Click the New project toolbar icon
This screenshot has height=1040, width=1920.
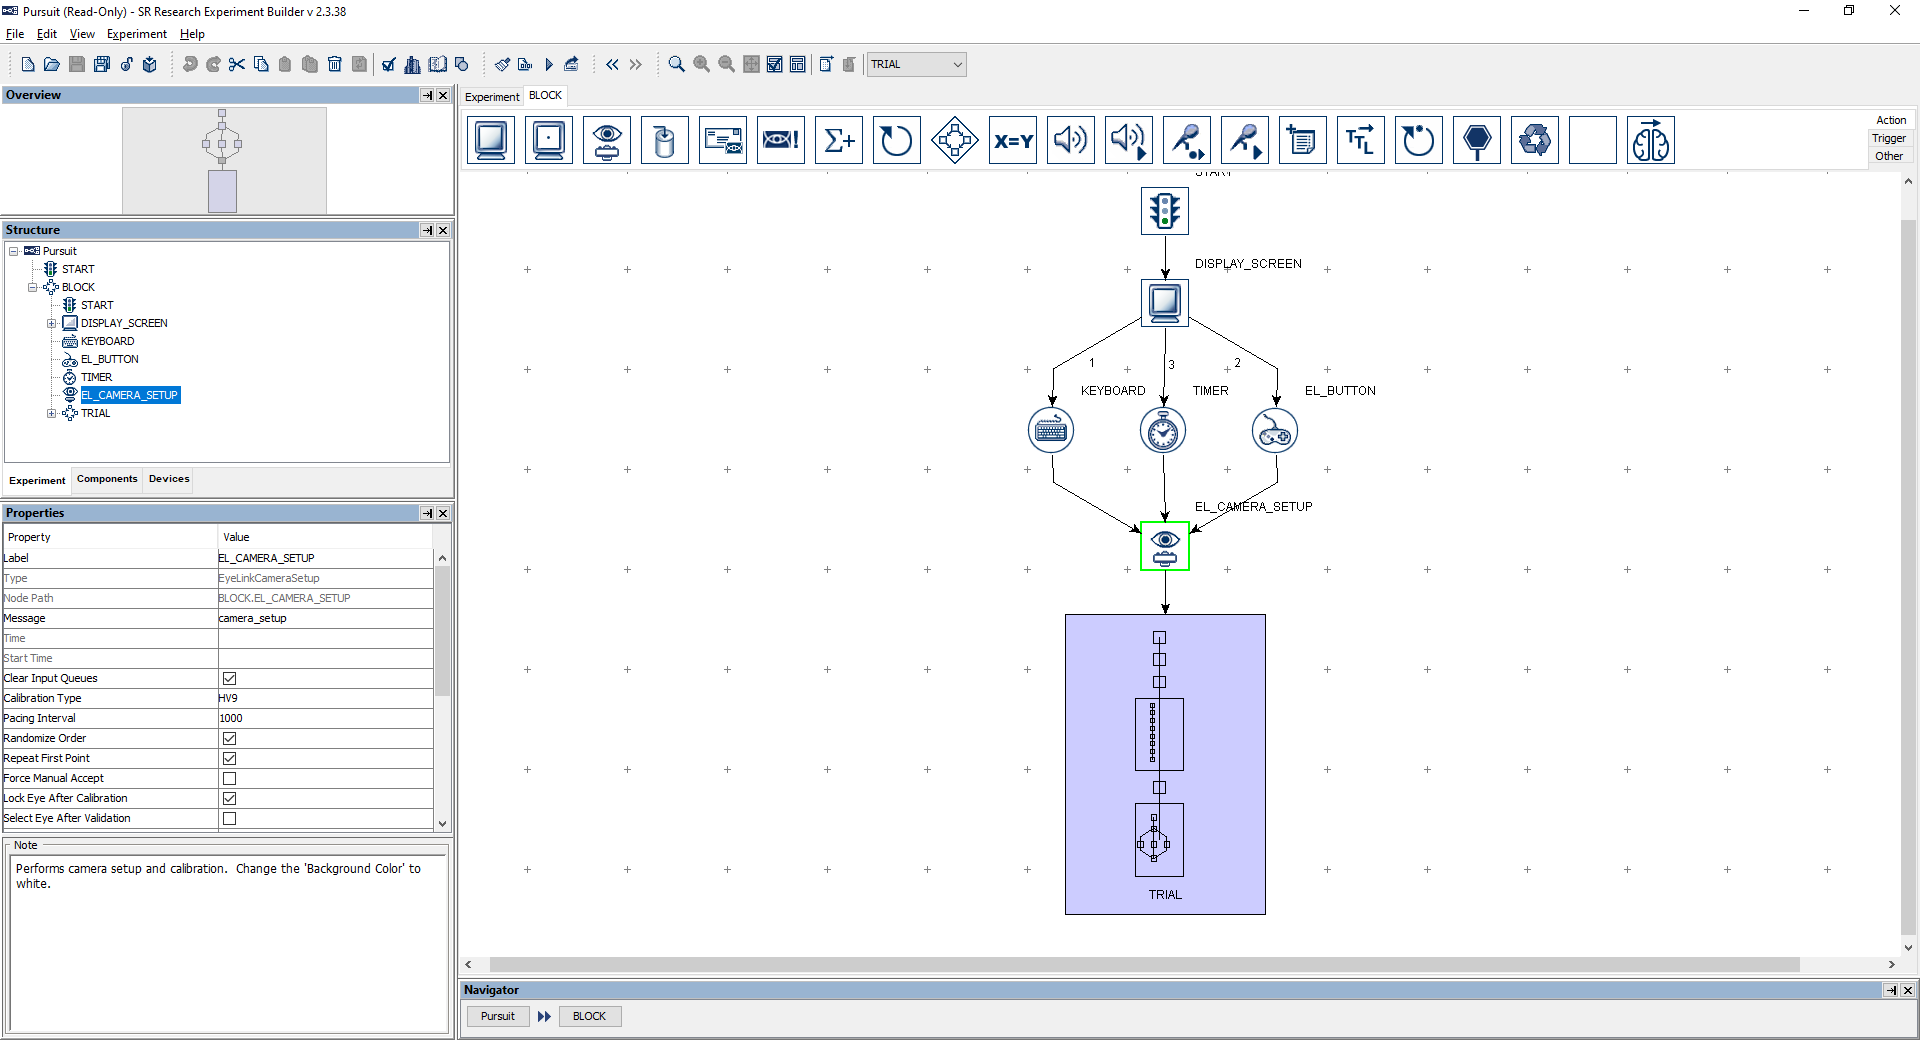tap(27, 64)
